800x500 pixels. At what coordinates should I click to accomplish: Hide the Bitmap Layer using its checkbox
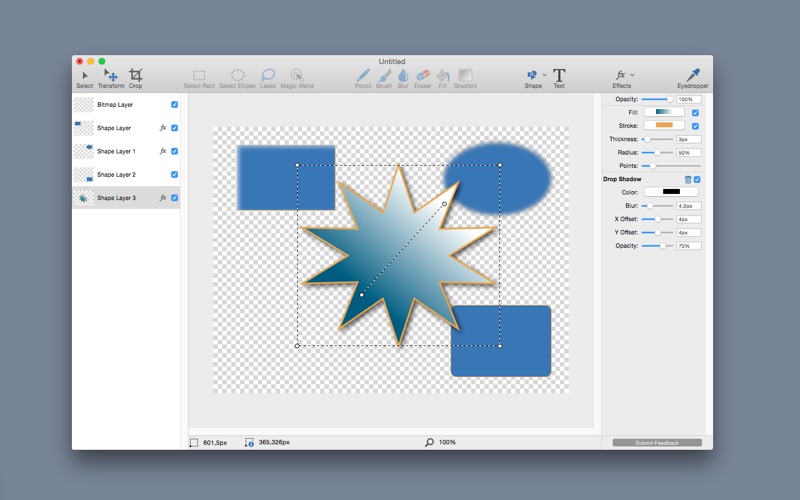coord(174,105)
